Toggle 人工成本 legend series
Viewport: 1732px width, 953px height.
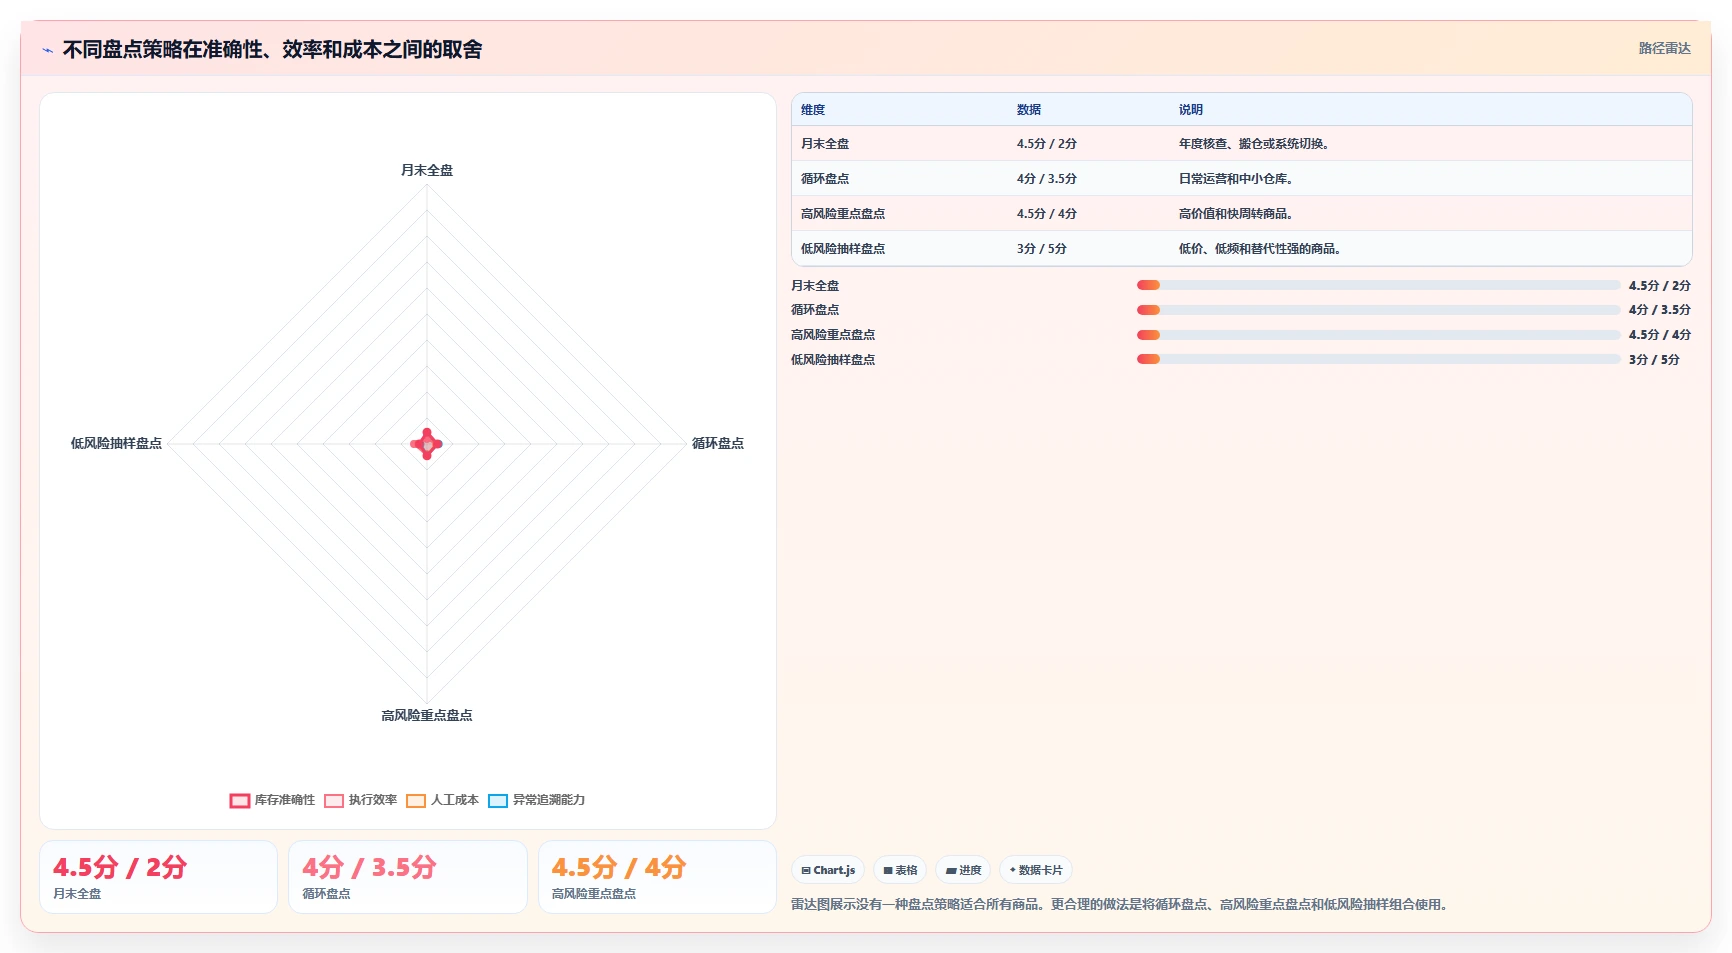443,800
